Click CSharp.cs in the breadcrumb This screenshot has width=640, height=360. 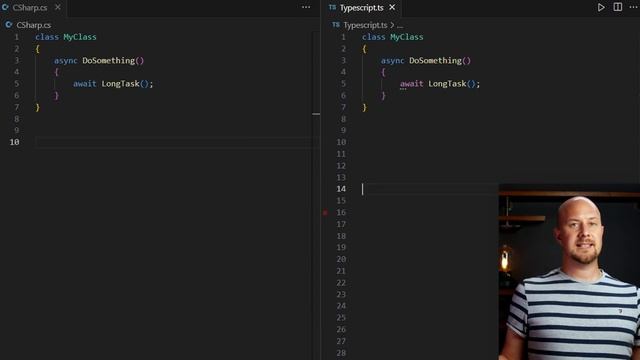point(33,25)
